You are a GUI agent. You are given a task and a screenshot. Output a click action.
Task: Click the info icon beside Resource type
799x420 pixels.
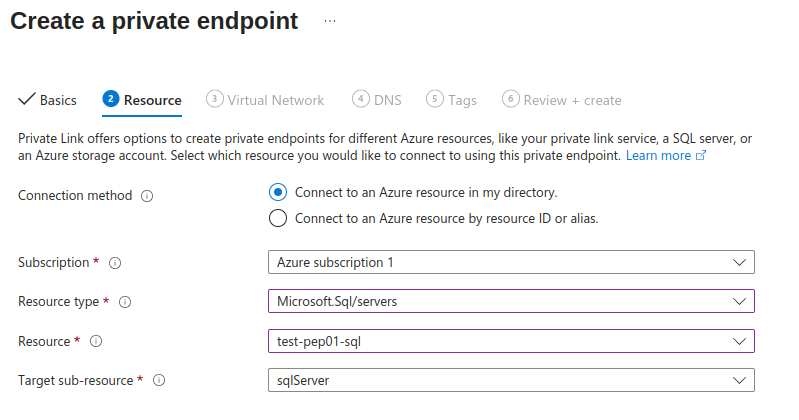point(126,302)
